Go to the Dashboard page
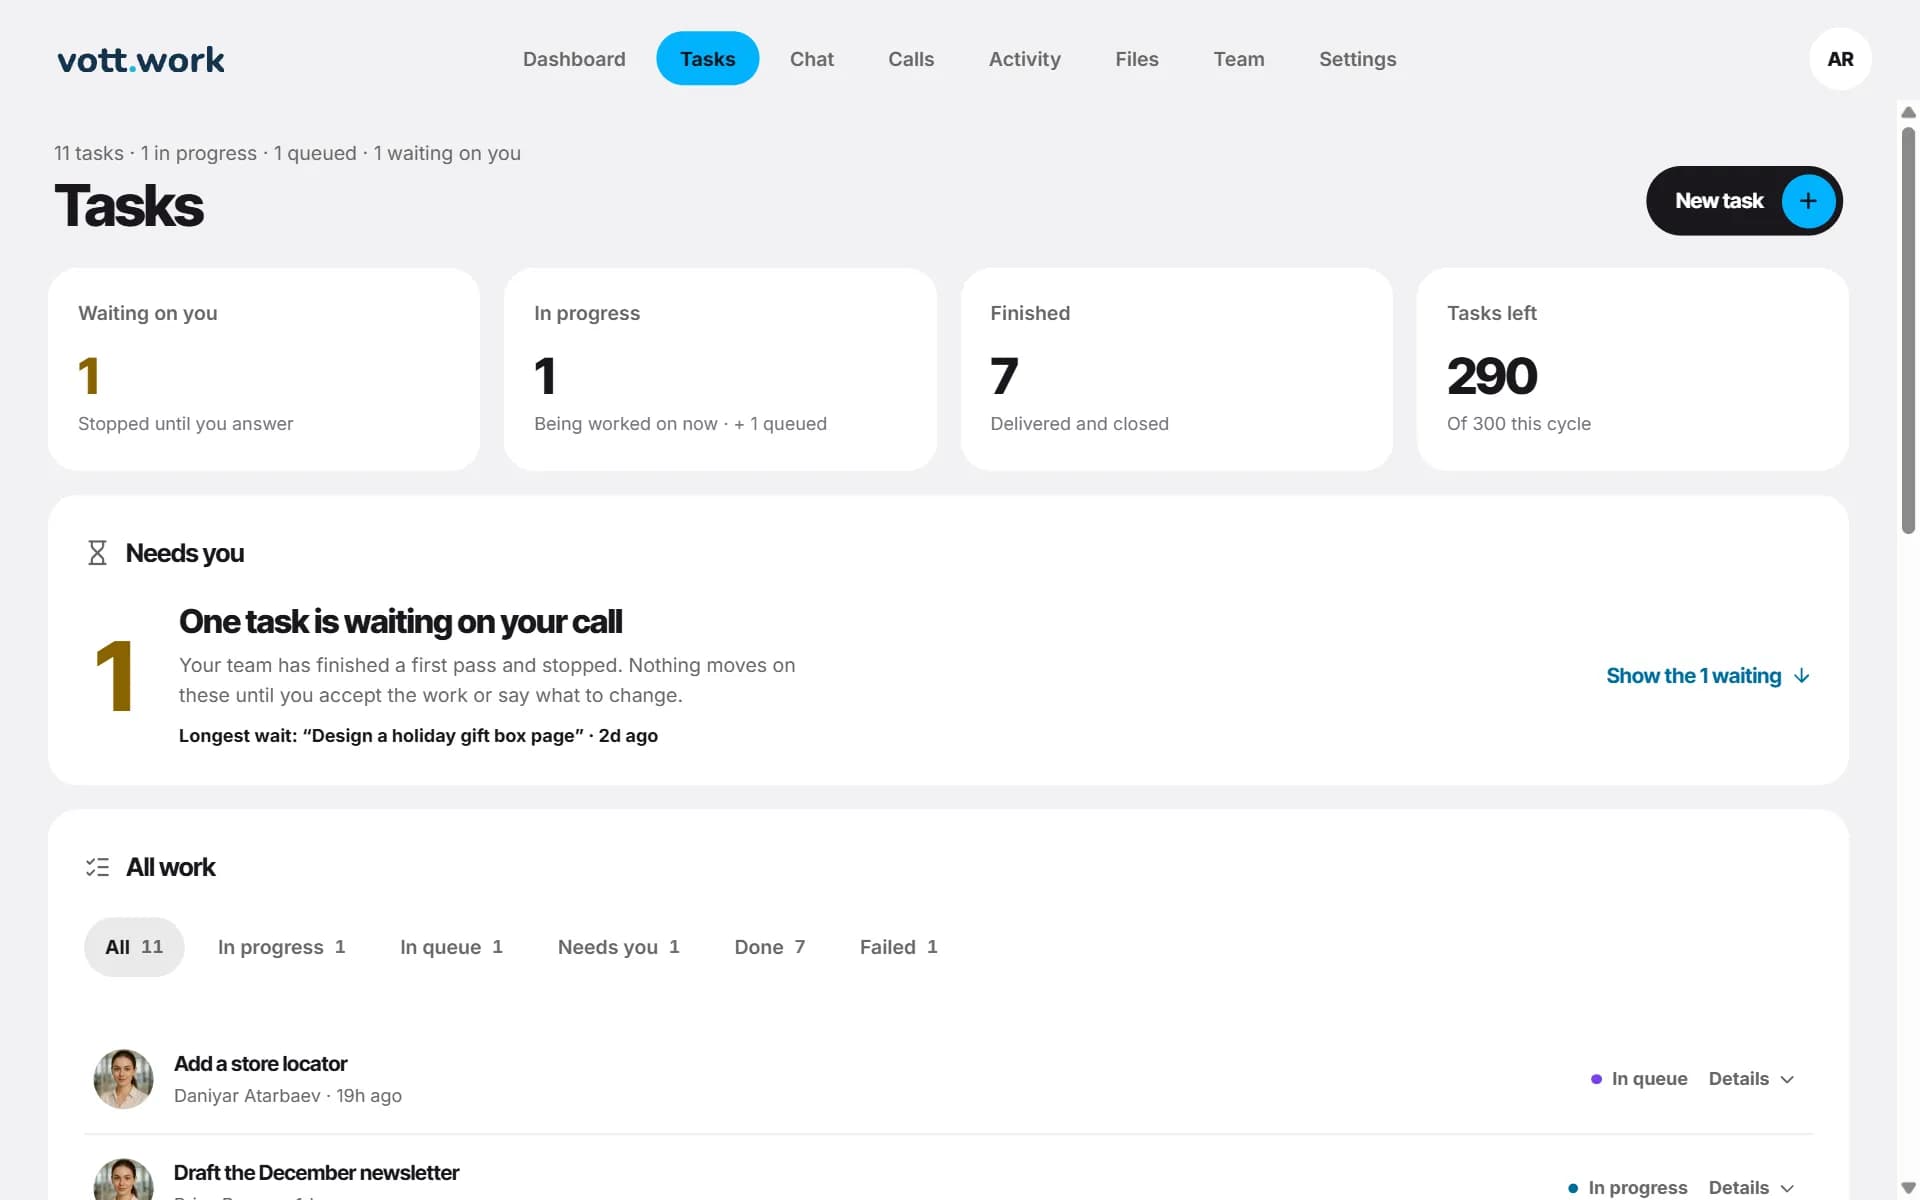The width and height of the screenshot is (1920, 1200). (574, 59)
